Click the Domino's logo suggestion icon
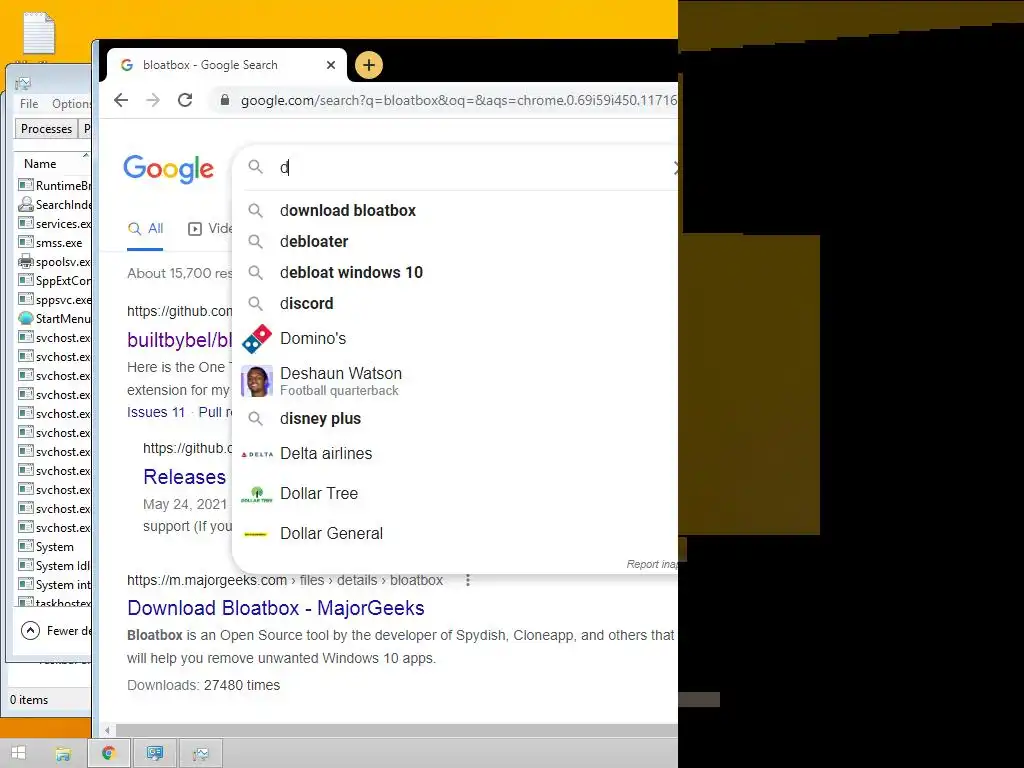Screen dimensions: 1024x768 (257, 338)
